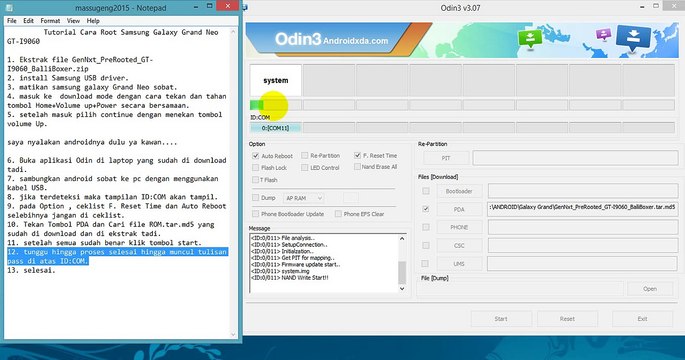Toggle the F. Reset Time checkbox
Viewport: 685px width, 360px height.
[x=357, y=155]
